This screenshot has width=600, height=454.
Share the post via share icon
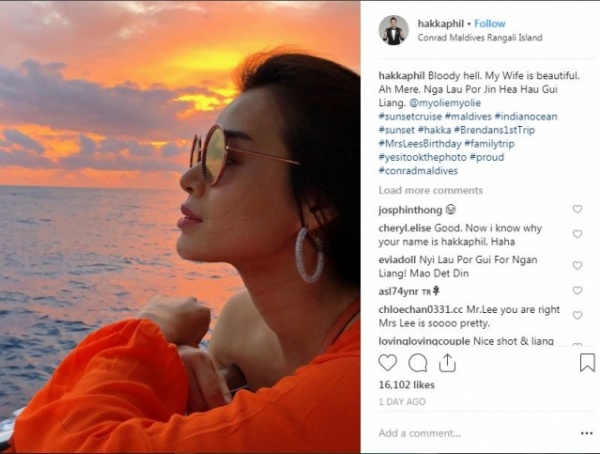point(447,363)
